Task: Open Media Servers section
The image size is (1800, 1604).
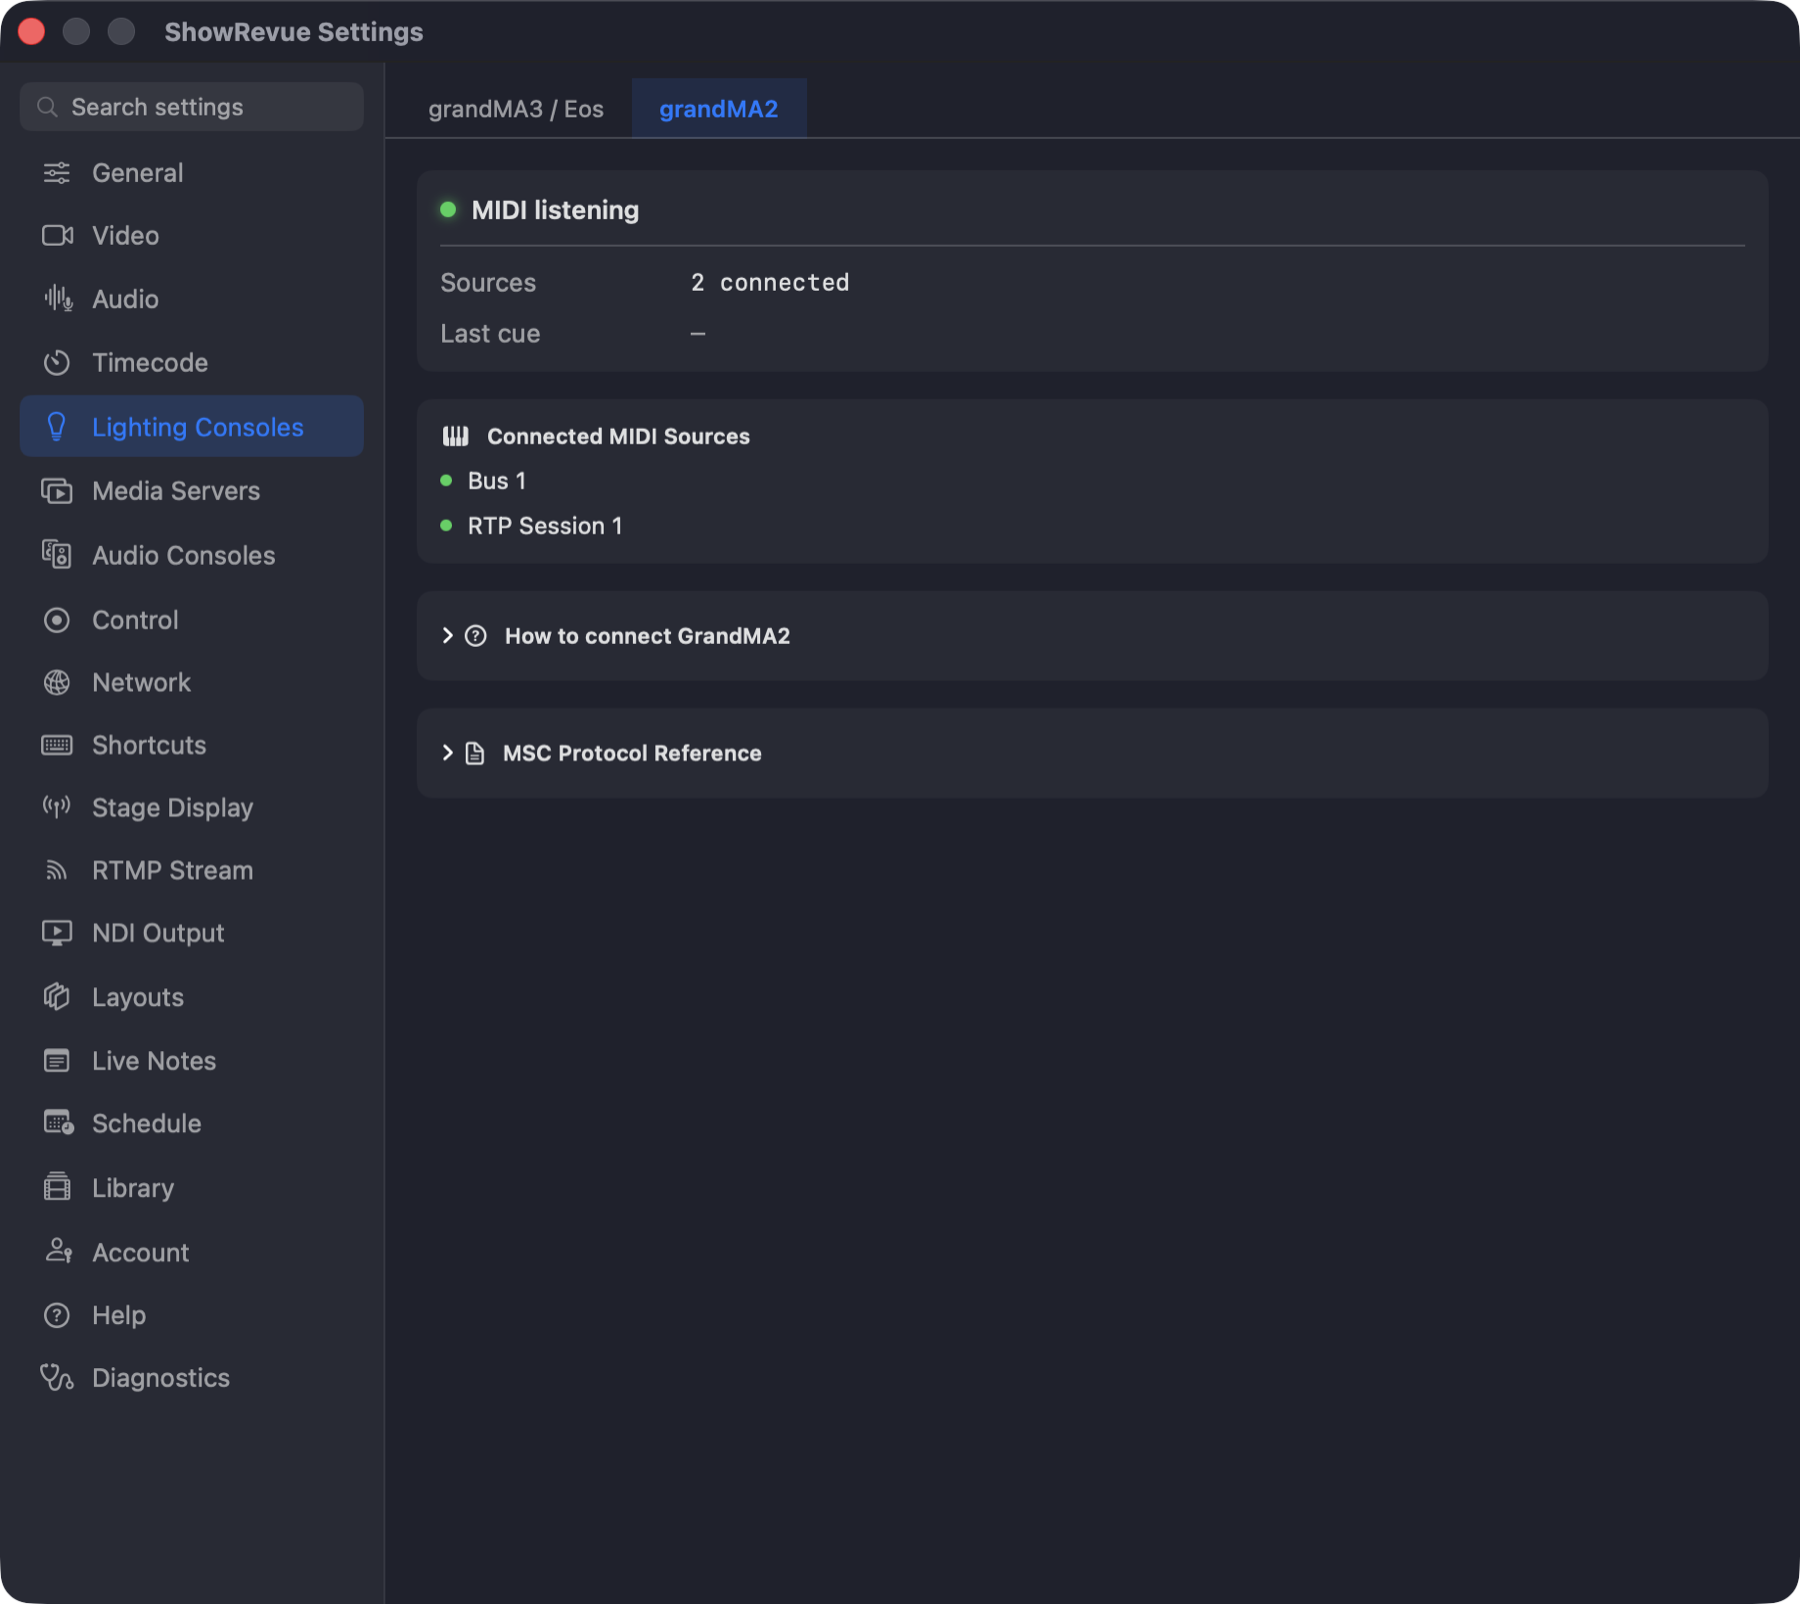Action: [x=192, y=491]
